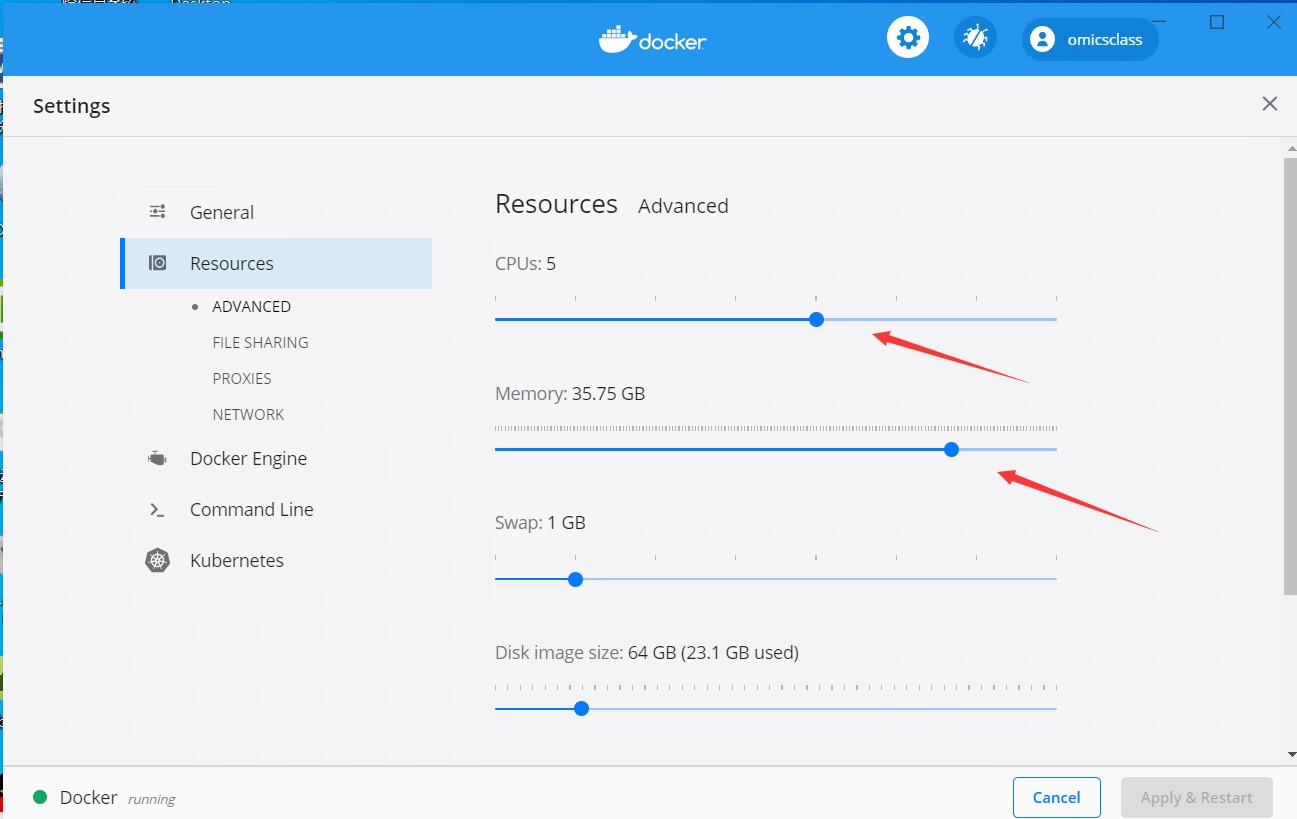Click the 'Settings' panel title
The height and width of the screenshot is (819, 1297).
click(71, 106)
